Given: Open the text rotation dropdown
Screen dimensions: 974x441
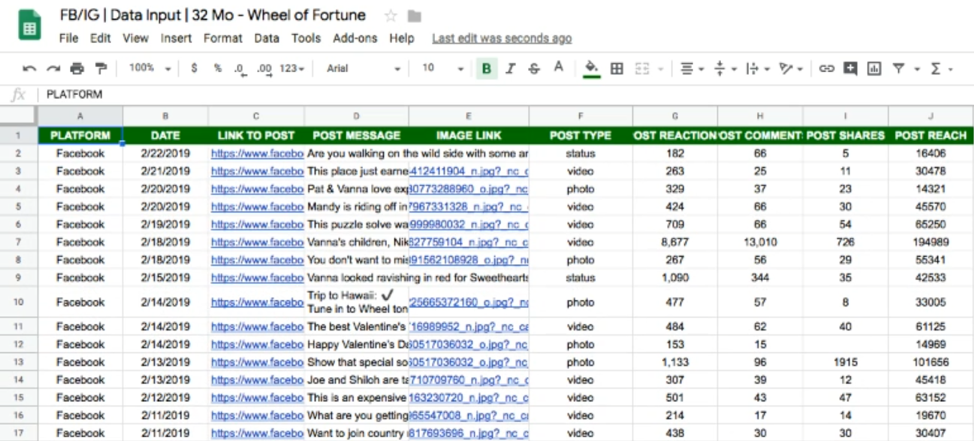Looking at the screenshot, I should [791, 68].
